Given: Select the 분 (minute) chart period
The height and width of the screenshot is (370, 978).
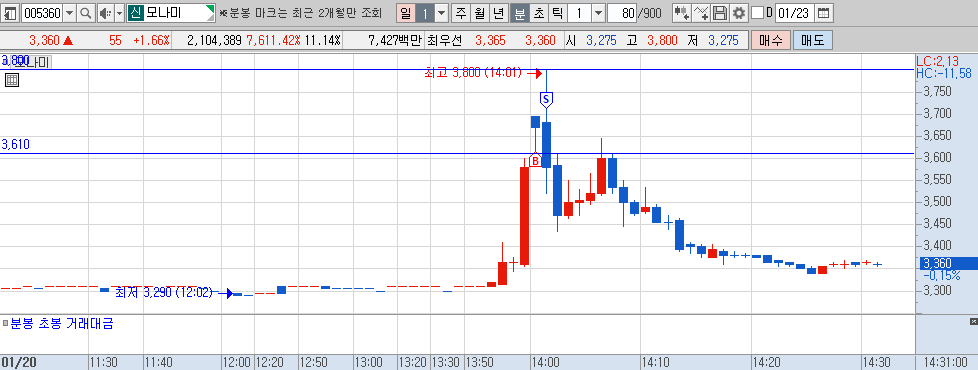Looking at the screenshot, I should (519, 12).
